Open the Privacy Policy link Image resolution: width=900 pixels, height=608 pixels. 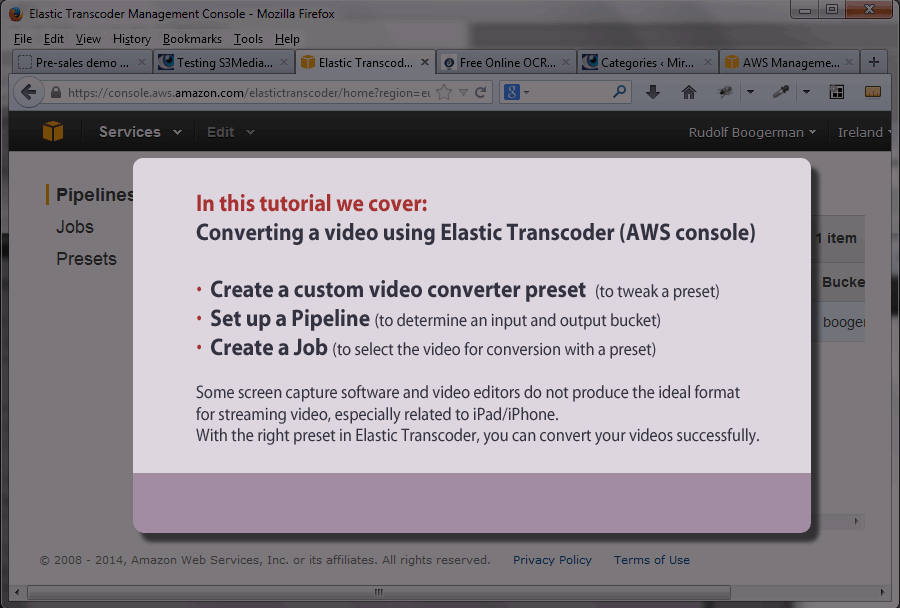click(x=552, y=560)
